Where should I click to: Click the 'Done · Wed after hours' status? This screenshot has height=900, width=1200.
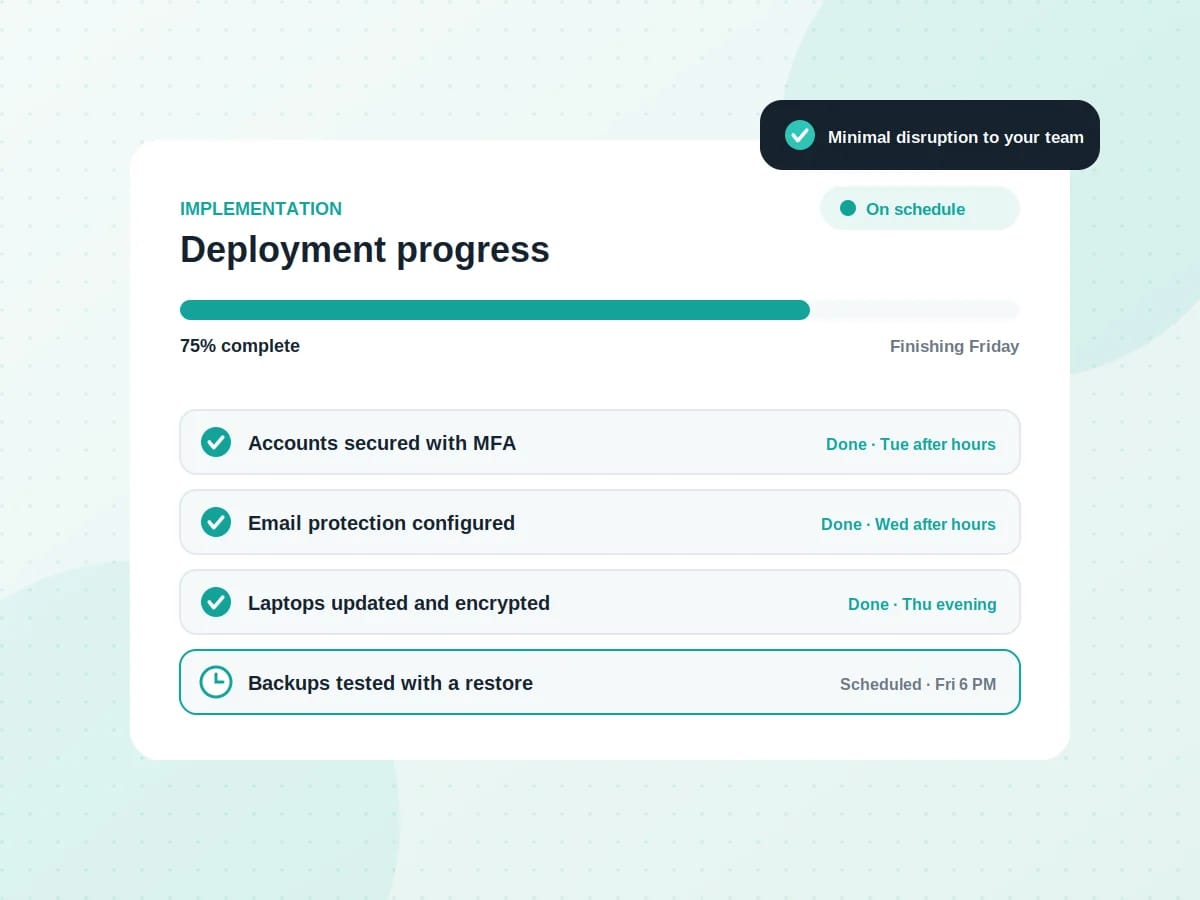click(x=909, y=524)
